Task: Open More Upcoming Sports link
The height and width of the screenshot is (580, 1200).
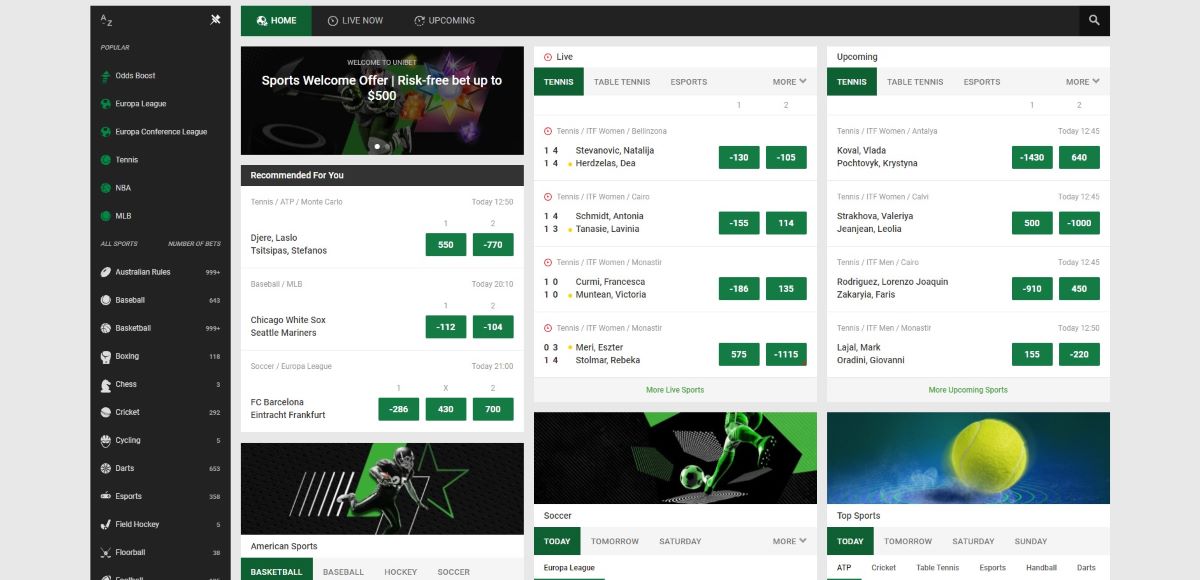Action: pos(968,390)
